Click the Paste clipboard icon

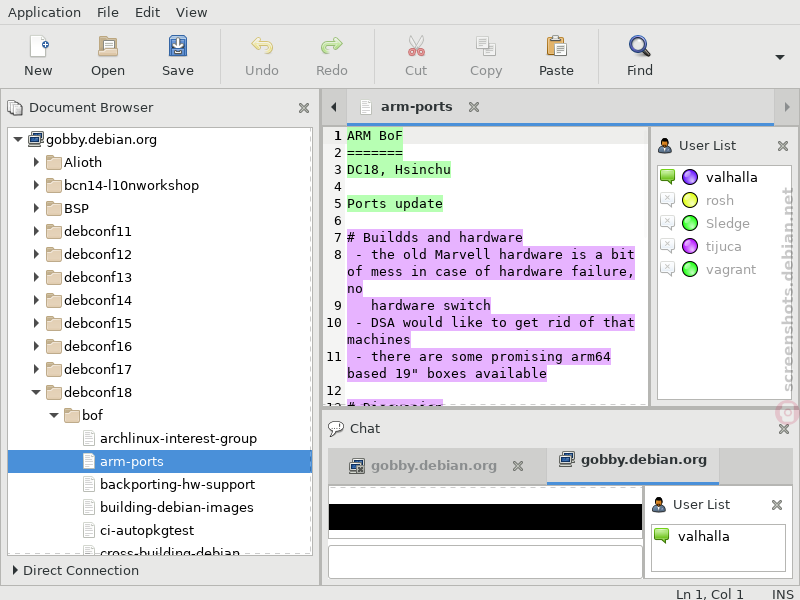pyautogui.click(x=556, y=46)
